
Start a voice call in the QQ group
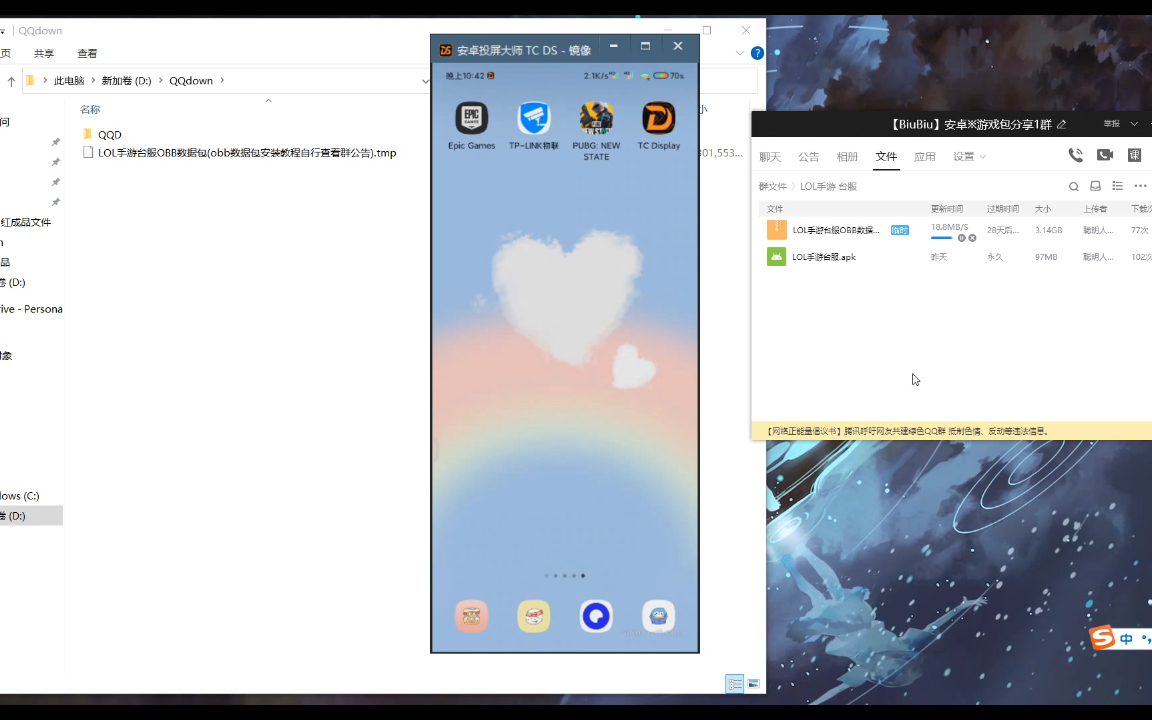(x=1076, y=155)
